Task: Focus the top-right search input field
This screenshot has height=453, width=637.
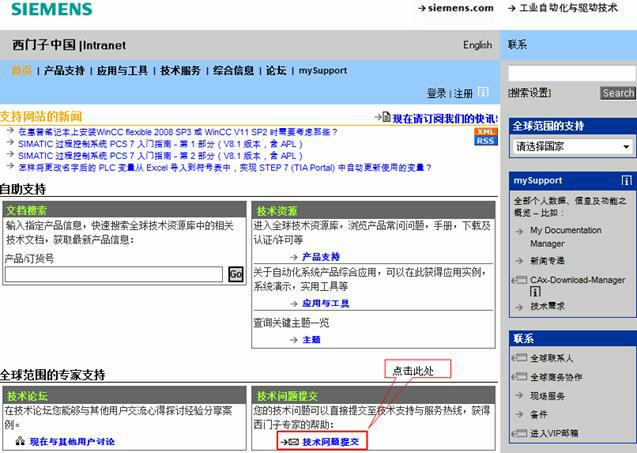Action: tap(571, 73)
